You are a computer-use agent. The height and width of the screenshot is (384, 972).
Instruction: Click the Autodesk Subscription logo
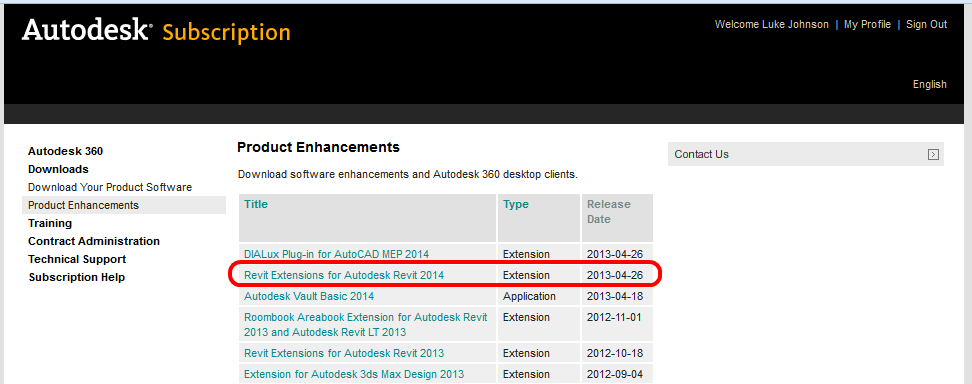tap(156, 31)
